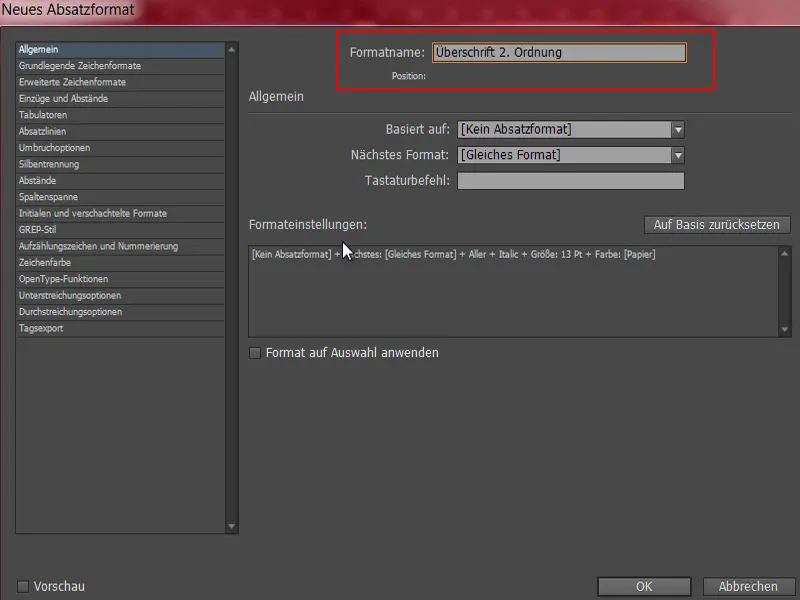Click Formateinstellungen box scroll-up arrow
Screen dimensions: 800x600
785,254
